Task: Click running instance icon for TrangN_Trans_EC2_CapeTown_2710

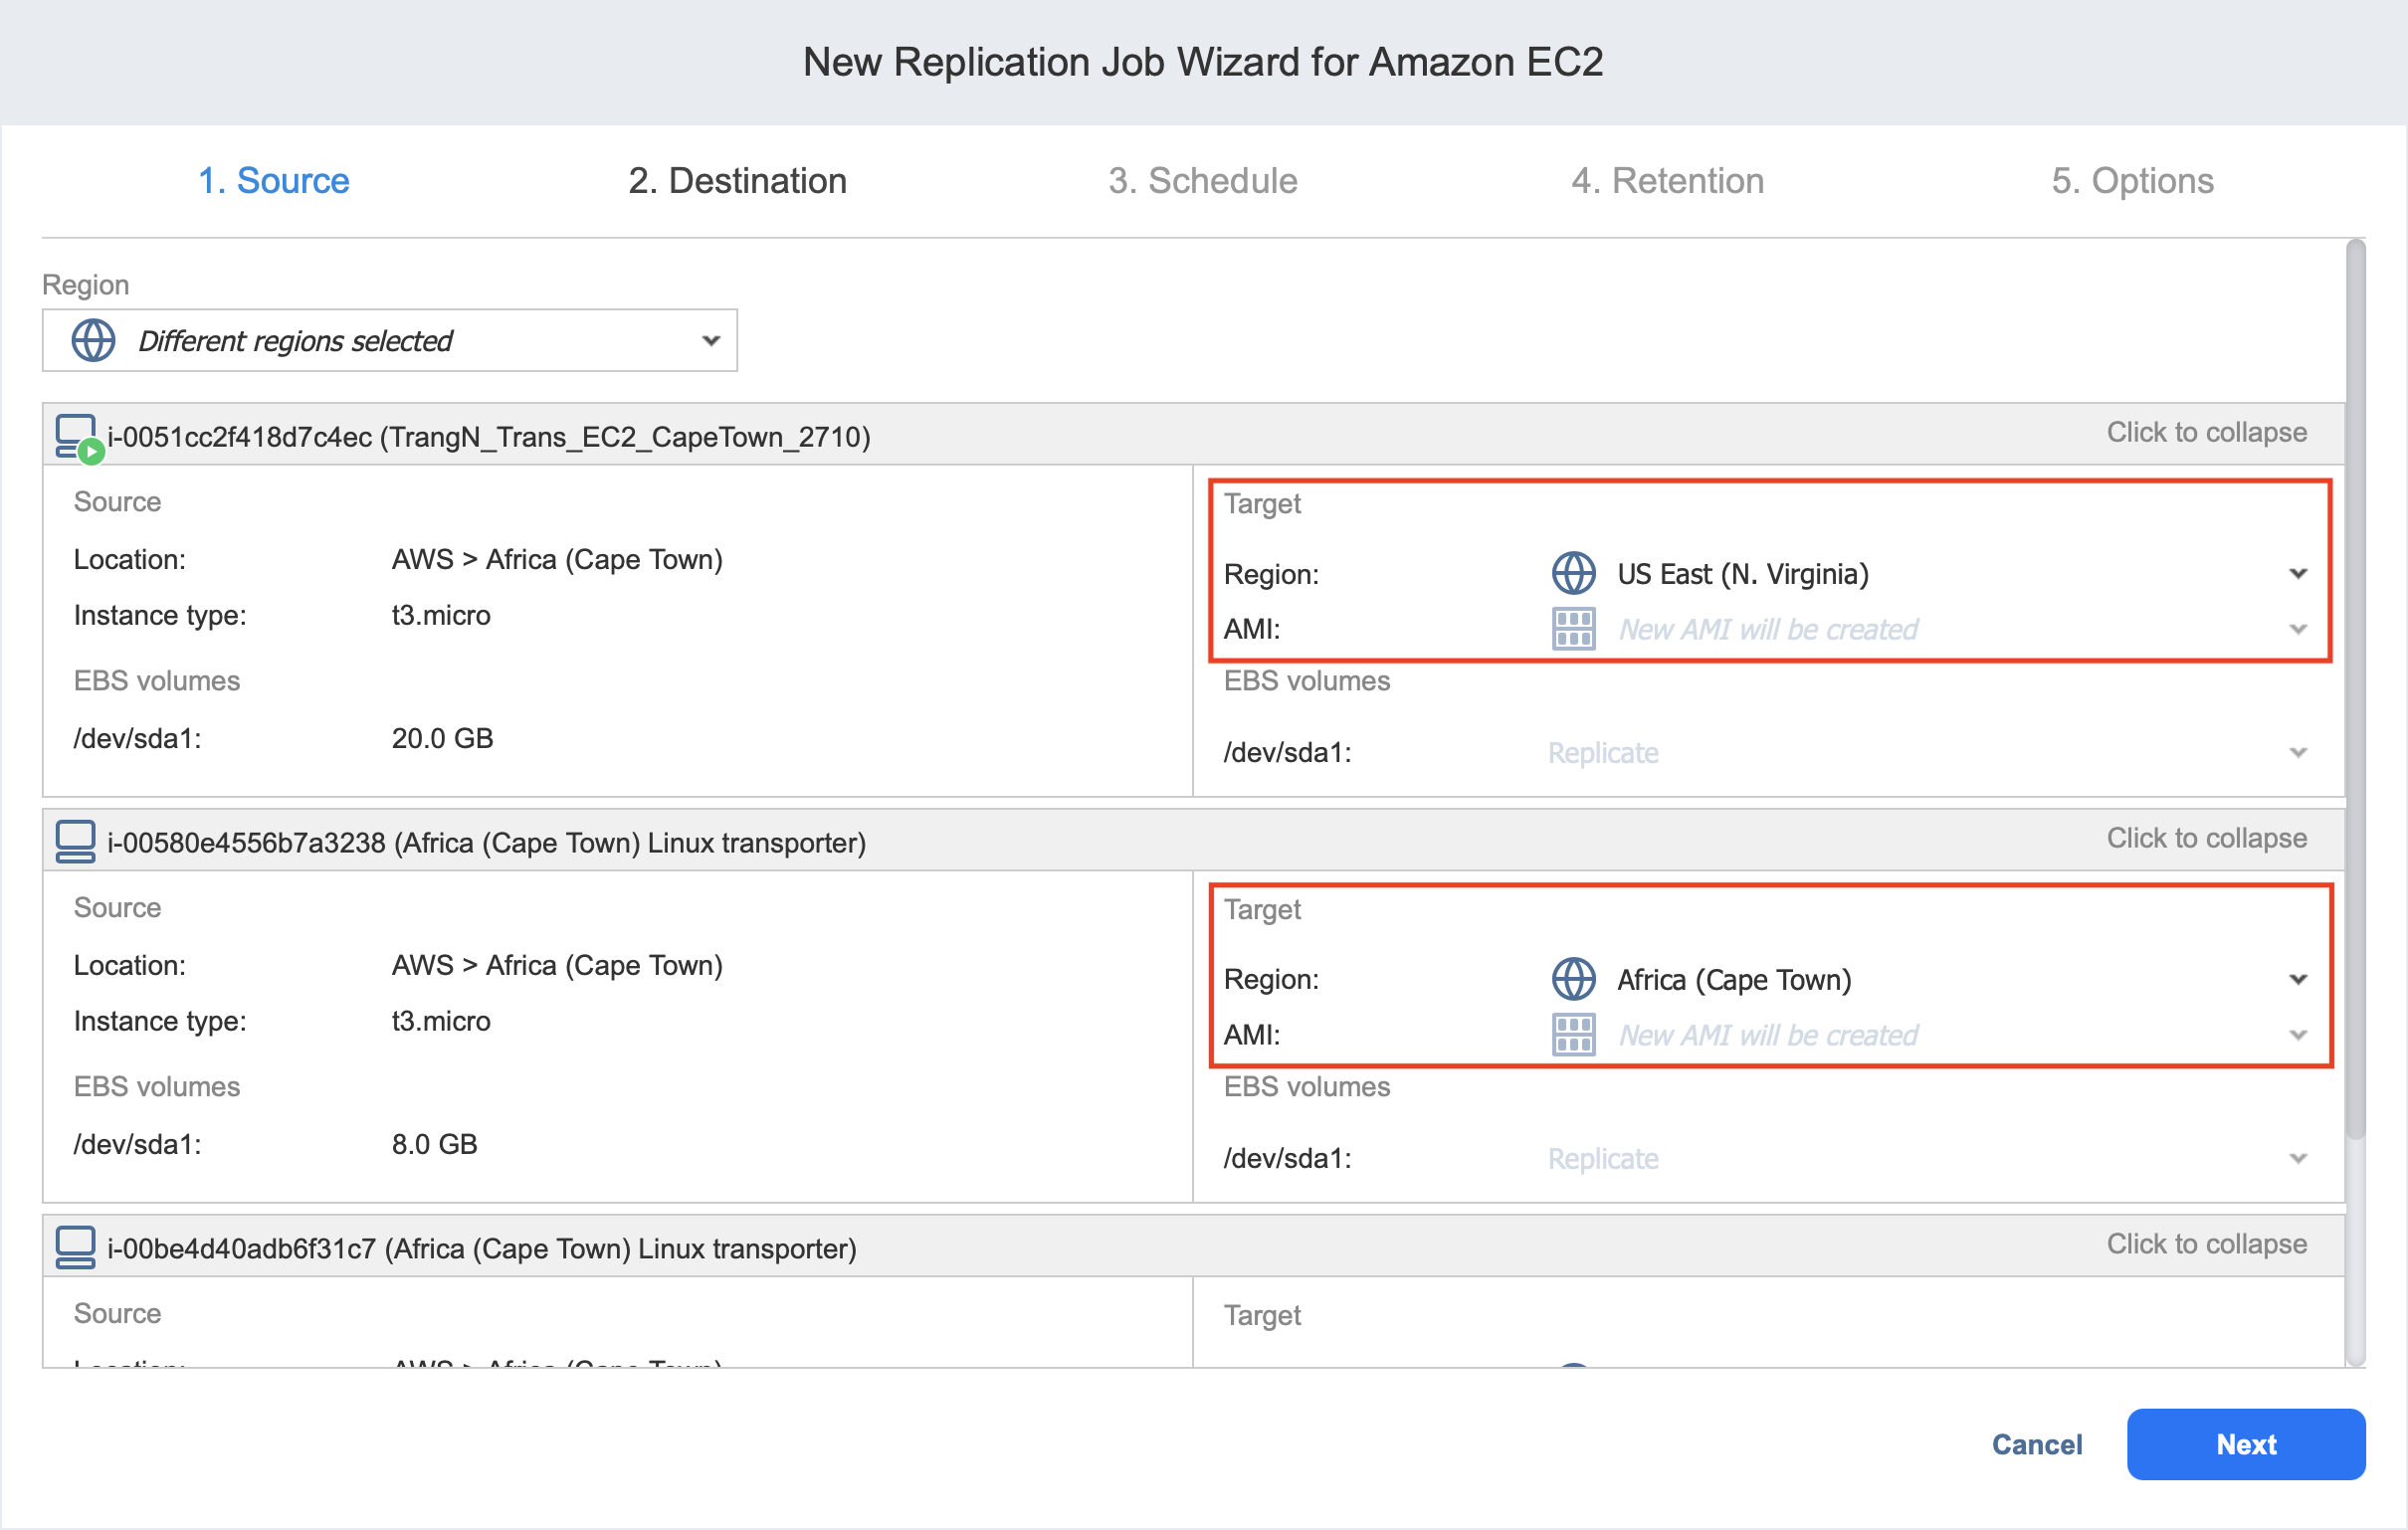Action: pos(77,437)
